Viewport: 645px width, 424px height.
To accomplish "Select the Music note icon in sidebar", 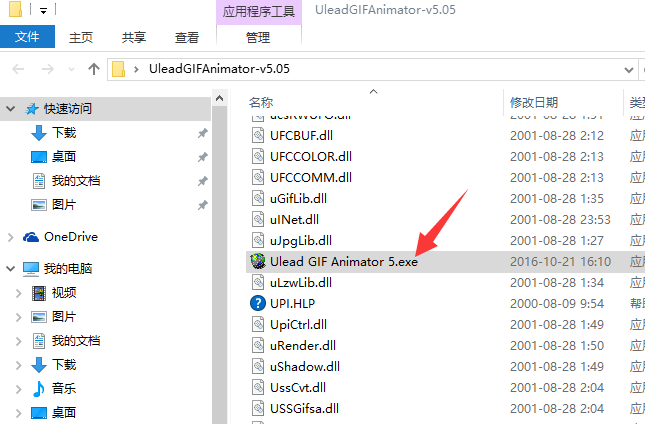I will point(39,389).
